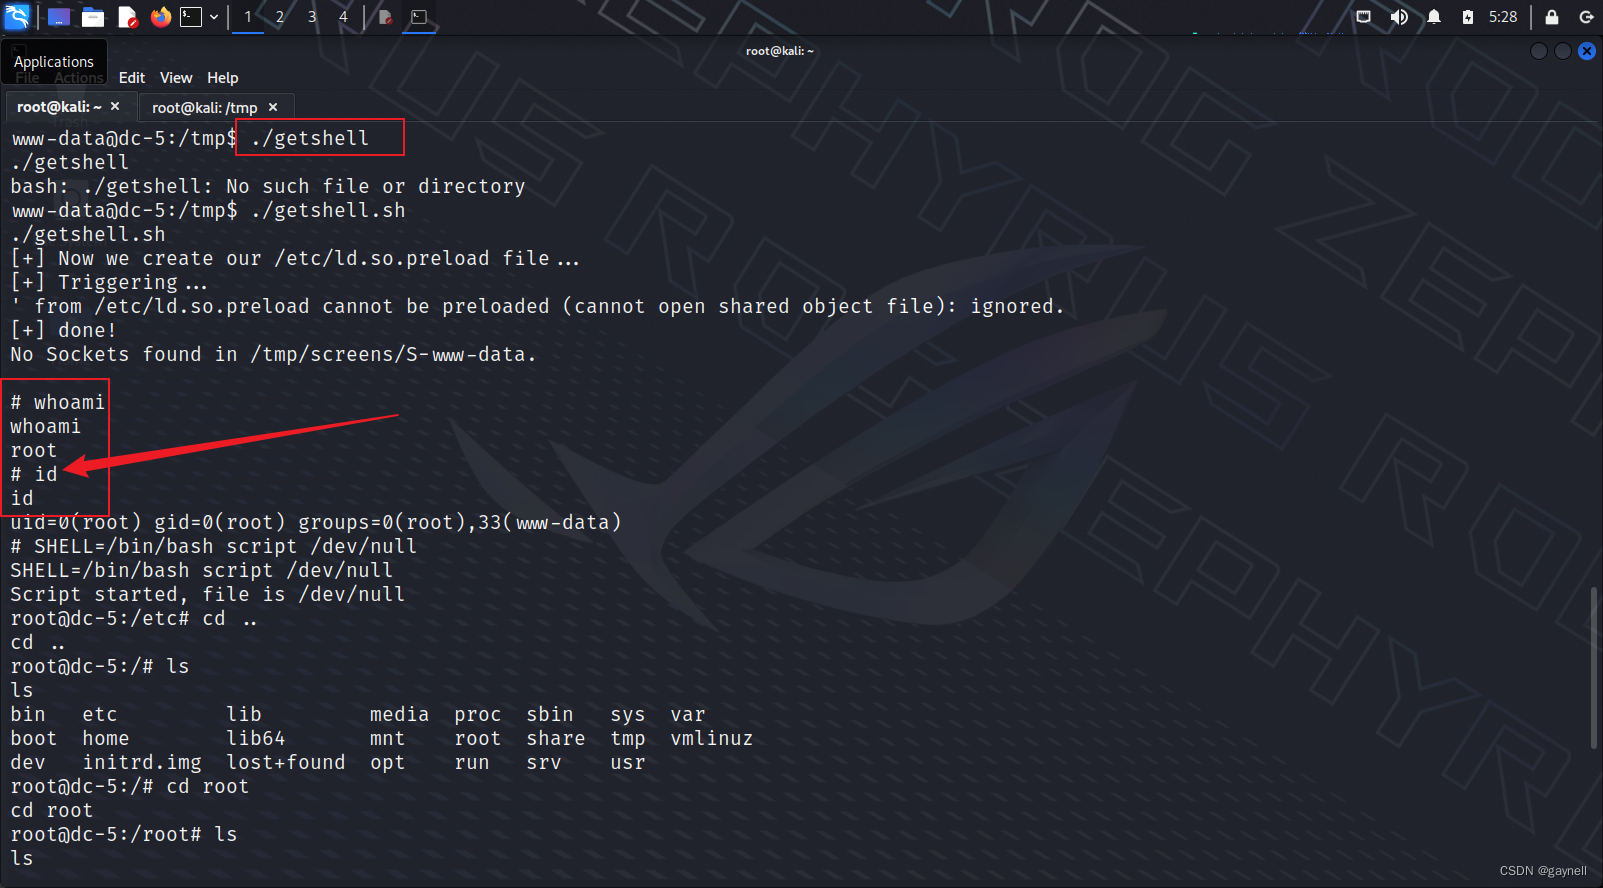Open the file manager launcher
This screenshot has height=888, width=1603.
pos(93,17)
